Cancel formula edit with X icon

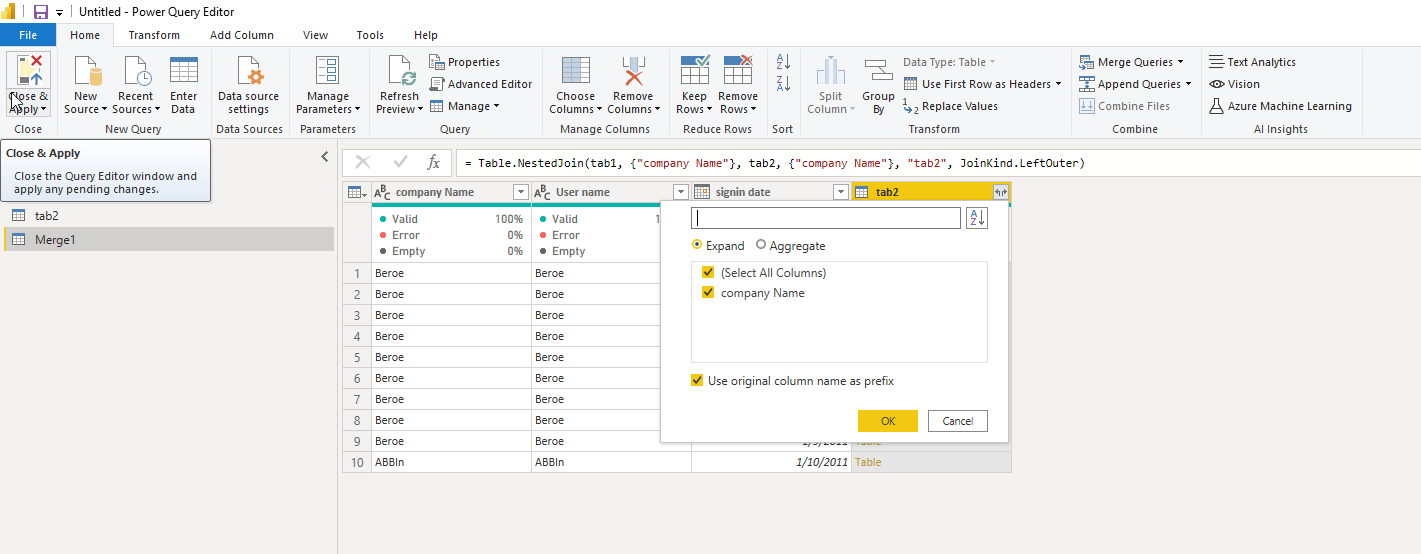[363, 162]
